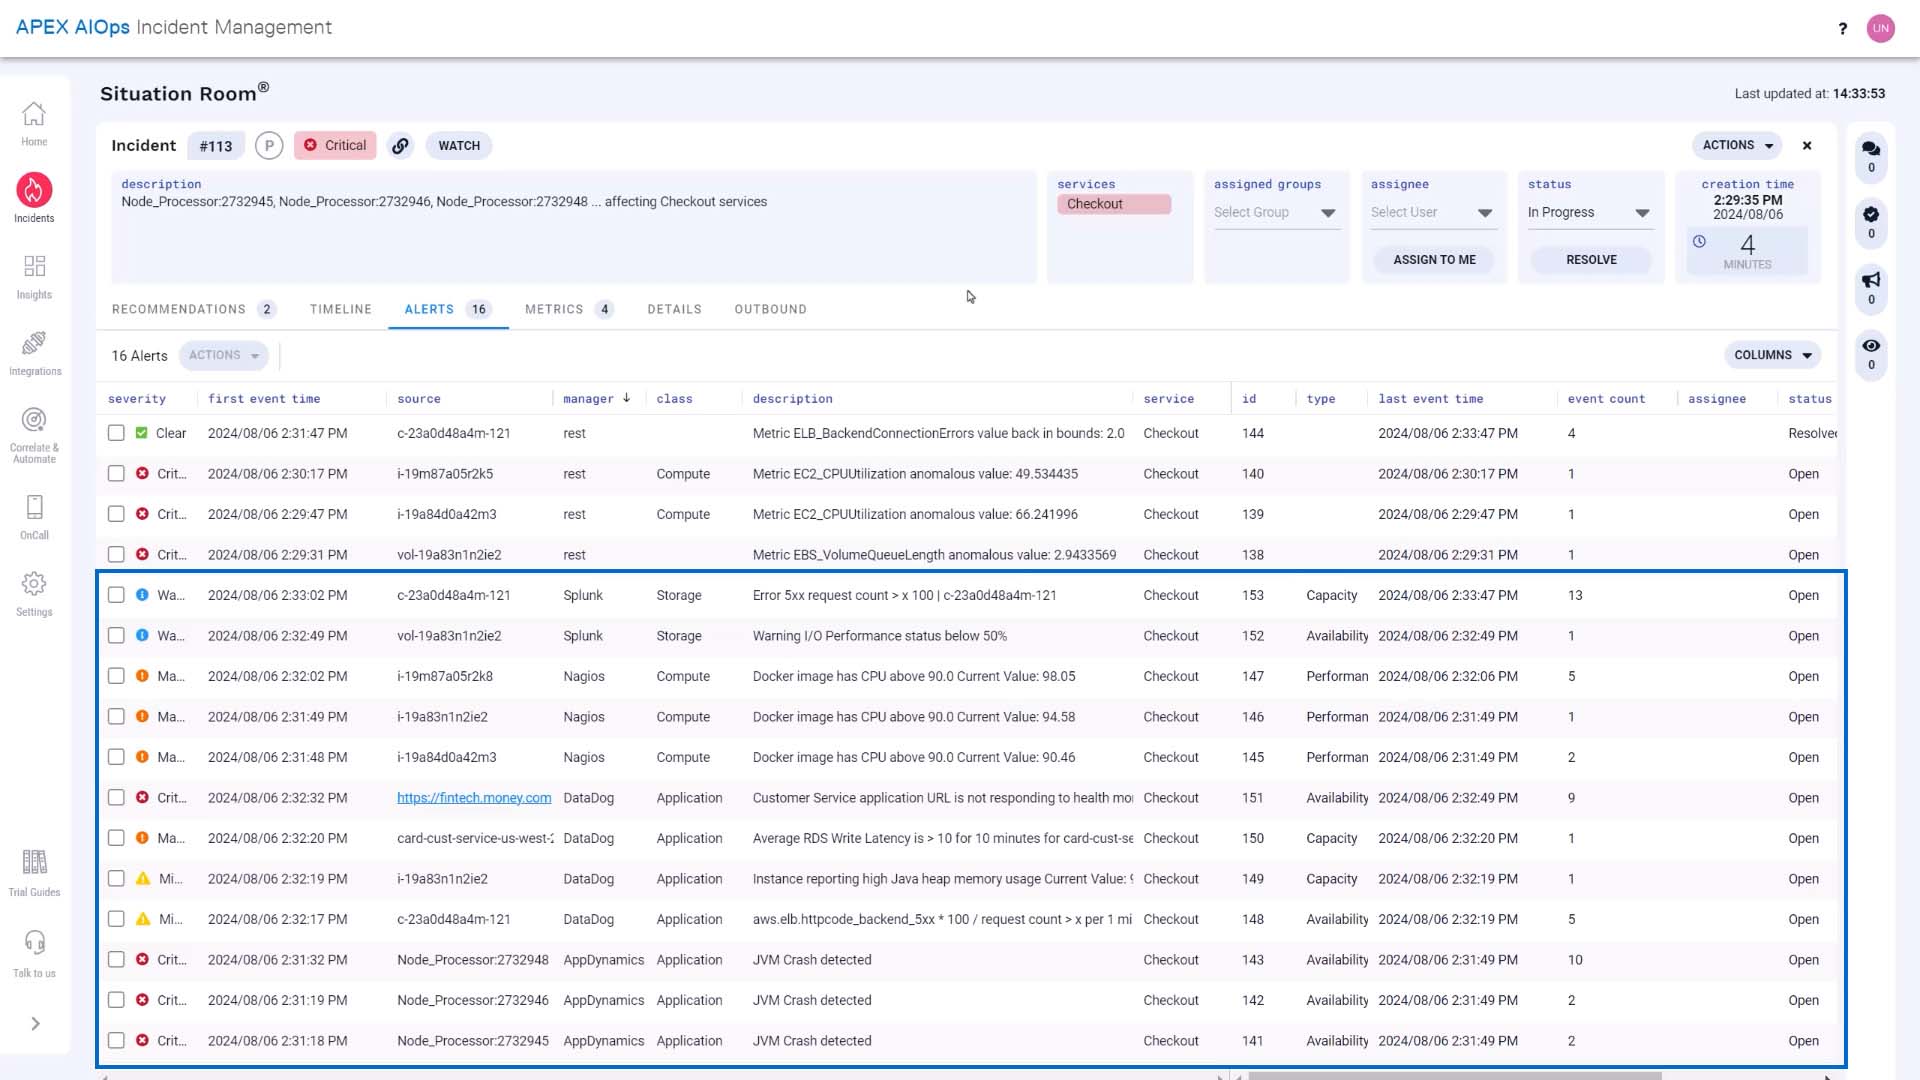Open the Integrations plug icon
The height and width of the screenshot is (1080, 1920).
point(34,343)
